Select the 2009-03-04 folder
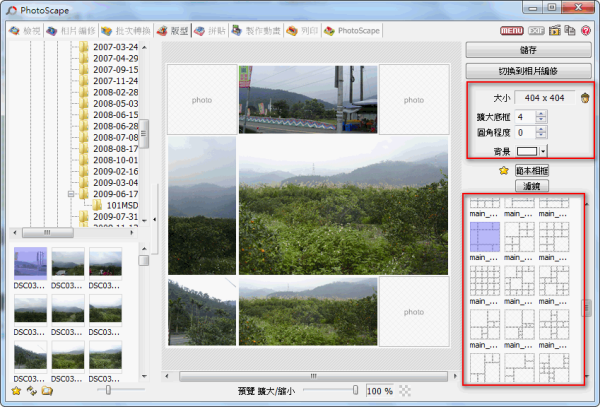 115,183
